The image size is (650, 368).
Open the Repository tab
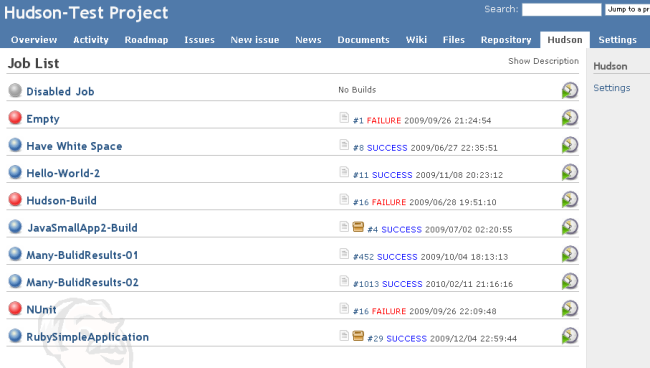pyautogui.click(x=506, y=40)
